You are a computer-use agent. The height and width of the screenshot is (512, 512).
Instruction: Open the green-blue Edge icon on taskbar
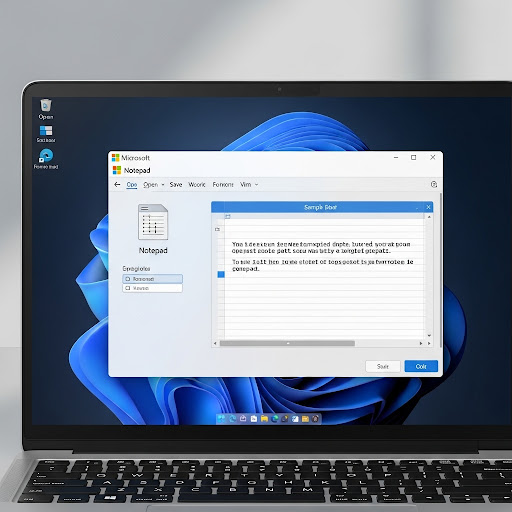click(275, 419)
